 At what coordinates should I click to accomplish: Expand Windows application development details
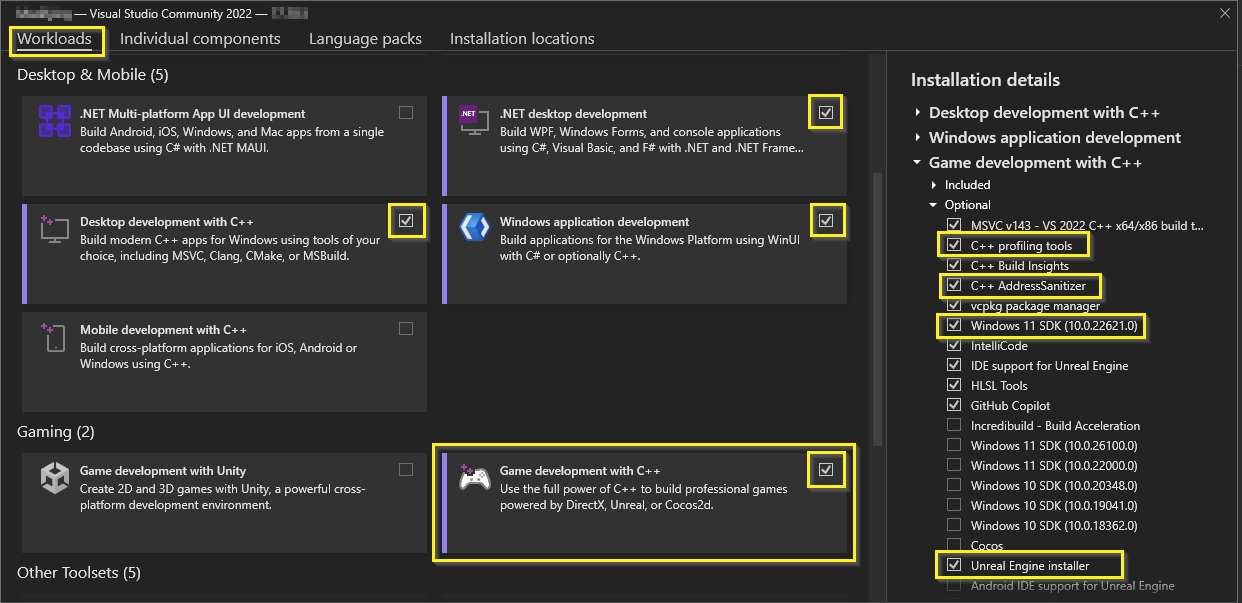coord(918,138)
